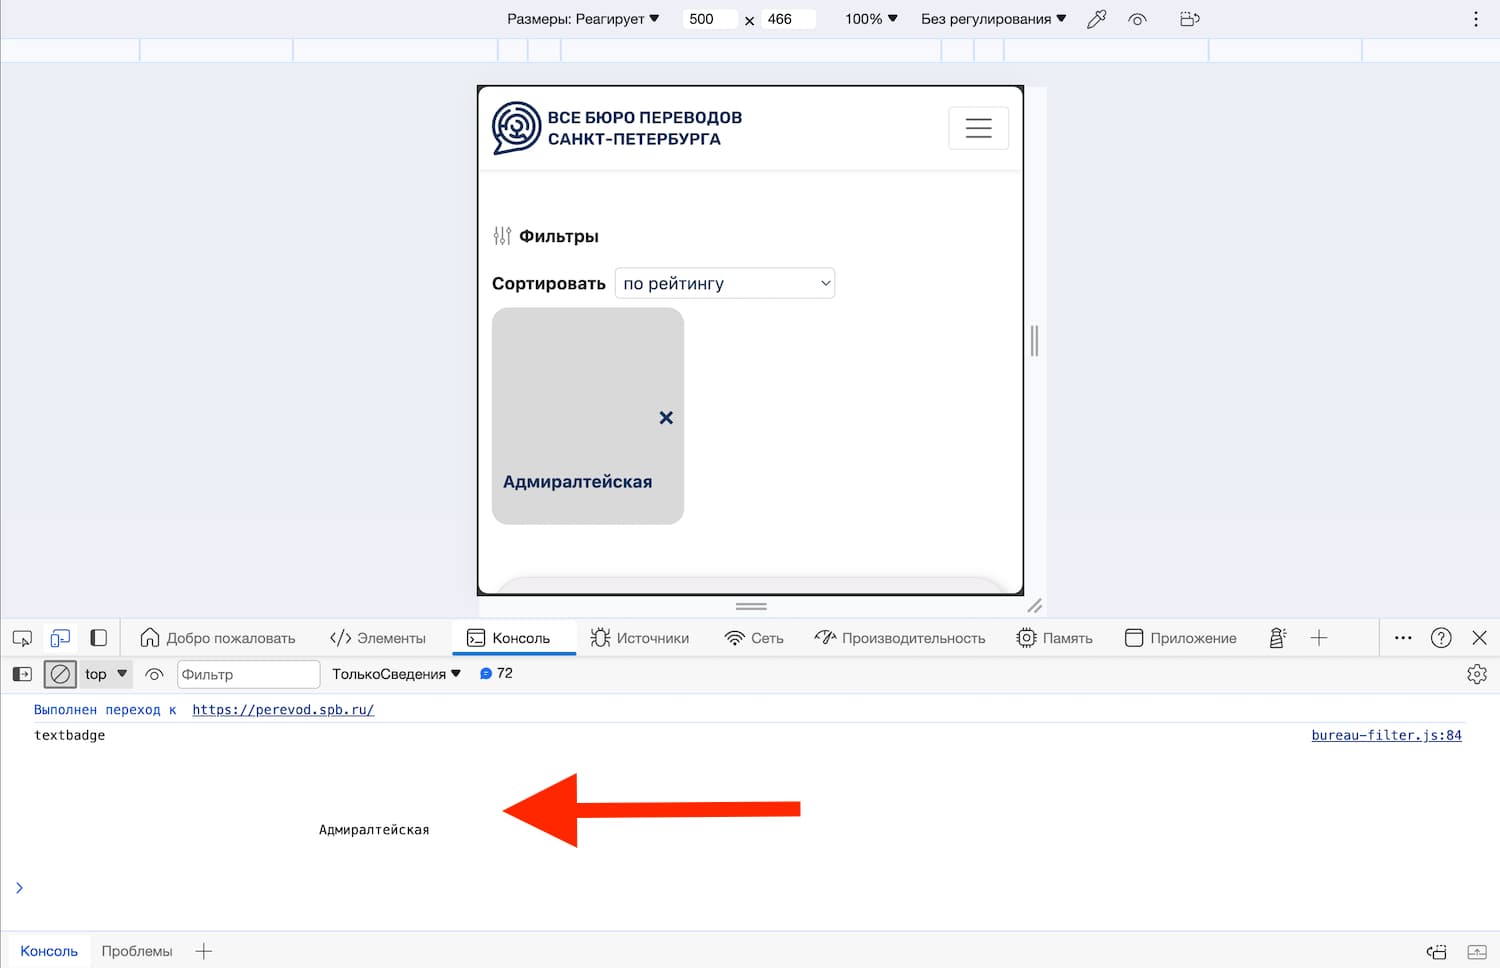Clear the console

[x=60, y=674]
